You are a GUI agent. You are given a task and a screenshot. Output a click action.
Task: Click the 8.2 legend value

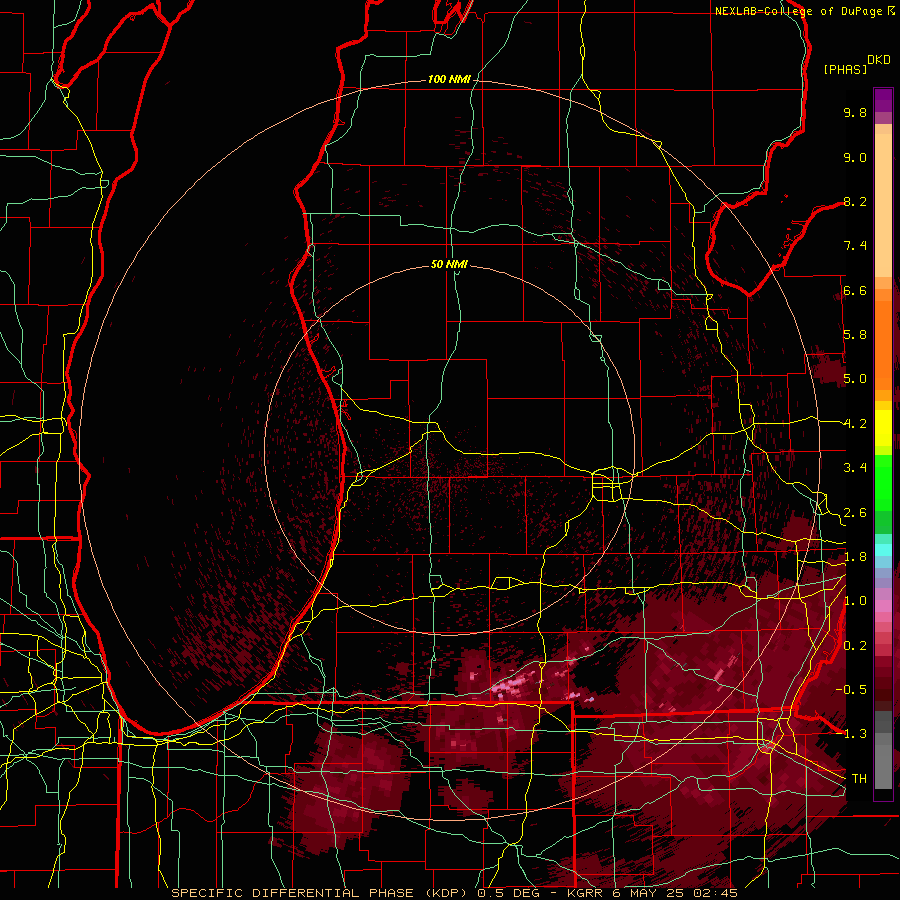click(855, 201)
